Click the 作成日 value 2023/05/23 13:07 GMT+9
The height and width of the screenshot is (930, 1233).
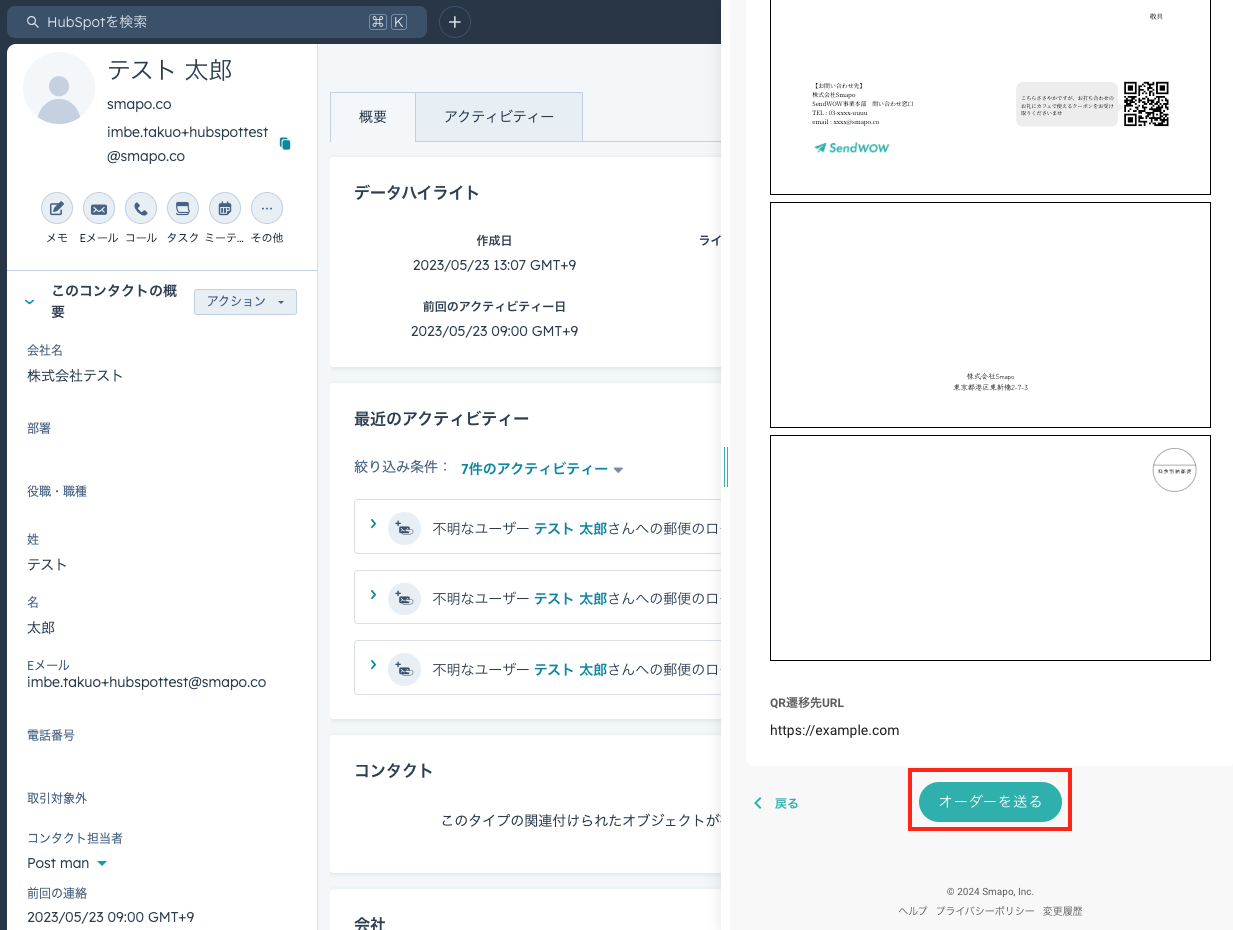click(494, 265)
